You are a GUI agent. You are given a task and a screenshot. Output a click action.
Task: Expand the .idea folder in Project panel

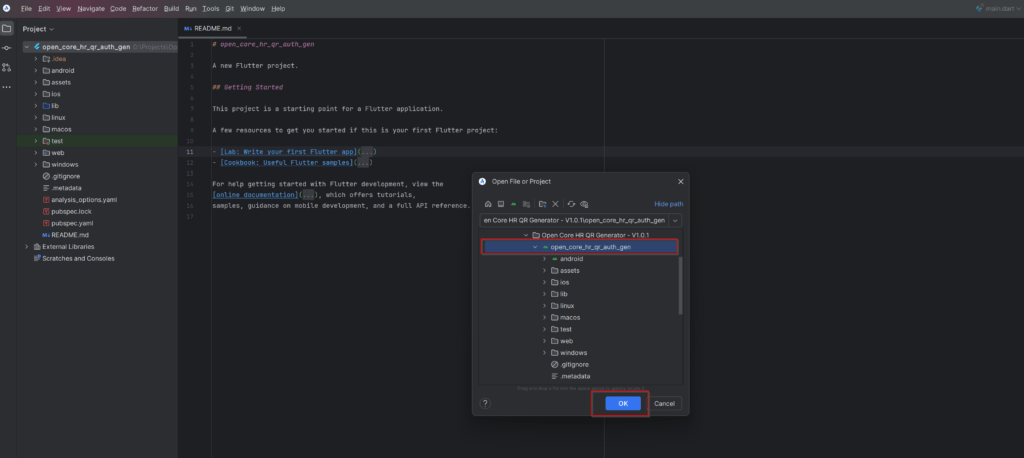[36, 59]
